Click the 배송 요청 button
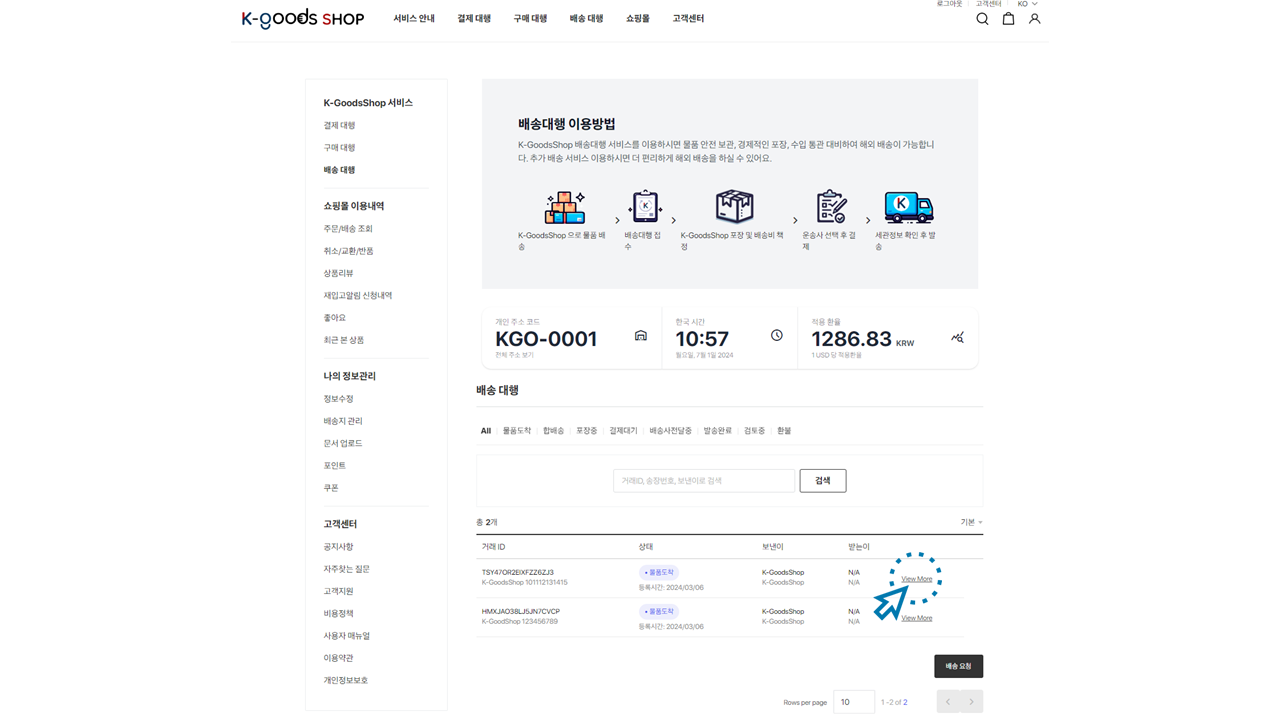 tap(958, 666)
